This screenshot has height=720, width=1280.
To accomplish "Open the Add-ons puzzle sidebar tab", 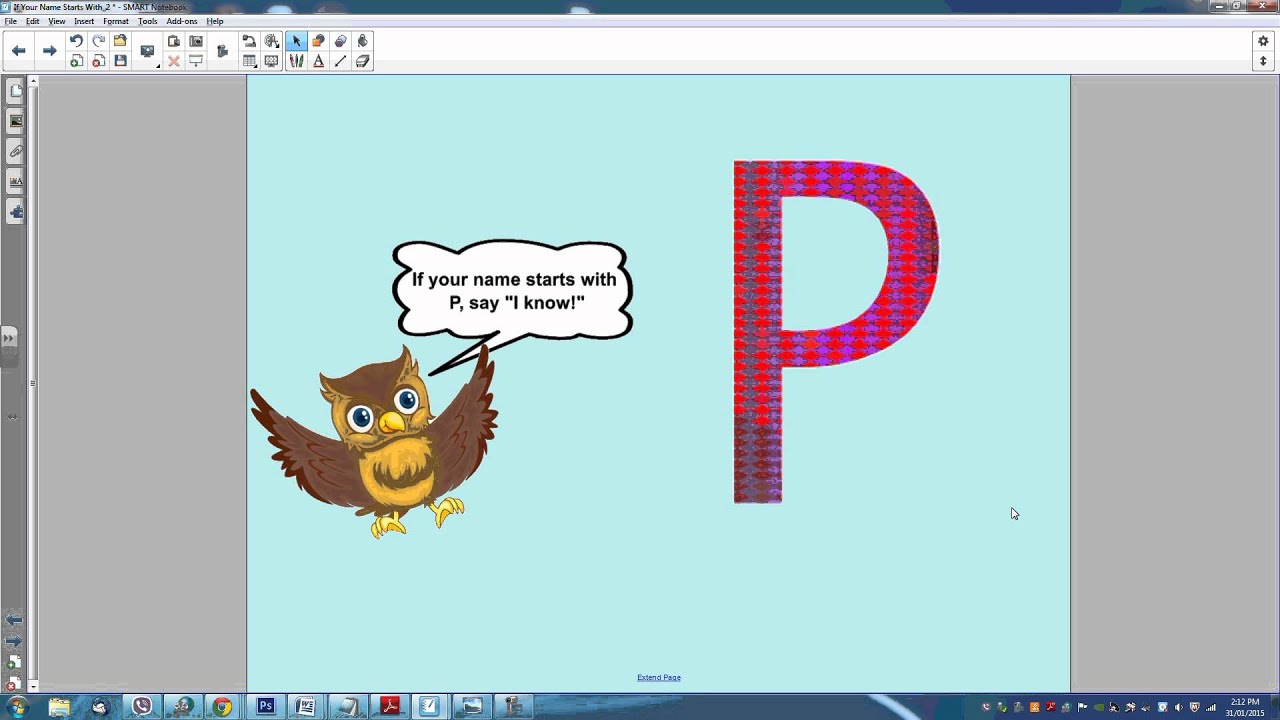I will point(15,211).
